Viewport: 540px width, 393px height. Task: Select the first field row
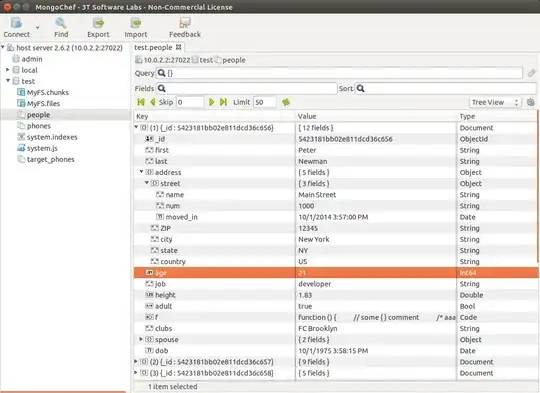click(x=335, y=150)
